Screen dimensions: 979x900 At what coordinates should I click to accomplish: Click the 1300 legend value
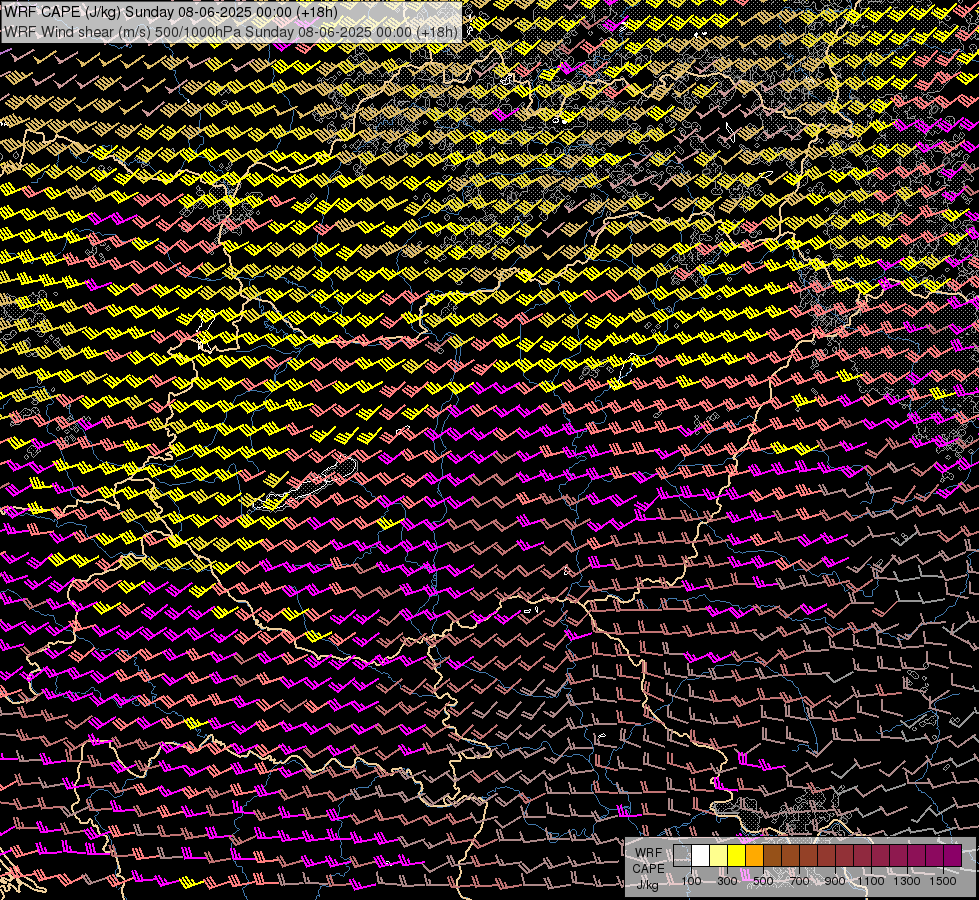[907, 881]
